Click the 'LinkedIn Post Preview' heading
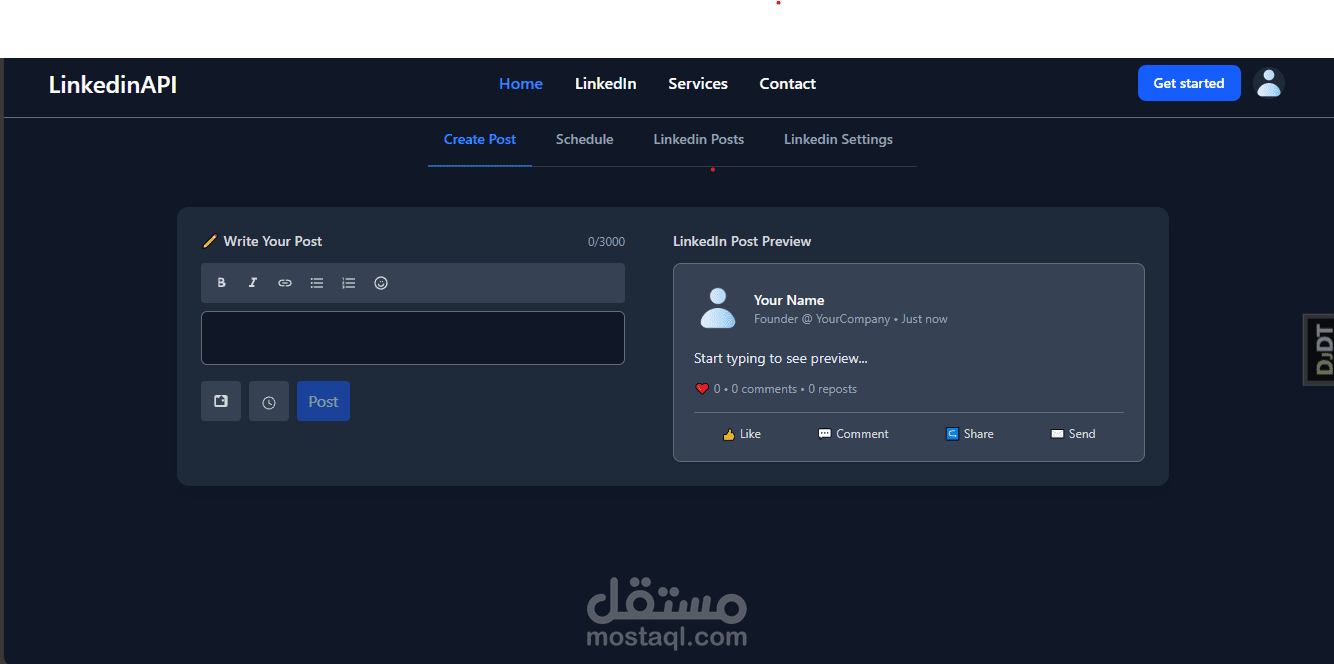 (742, 241)
